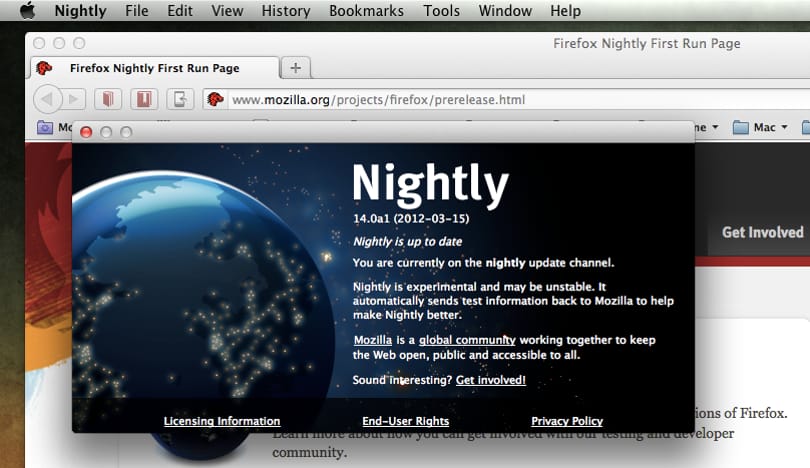Open the Help menu

(565, 10)
